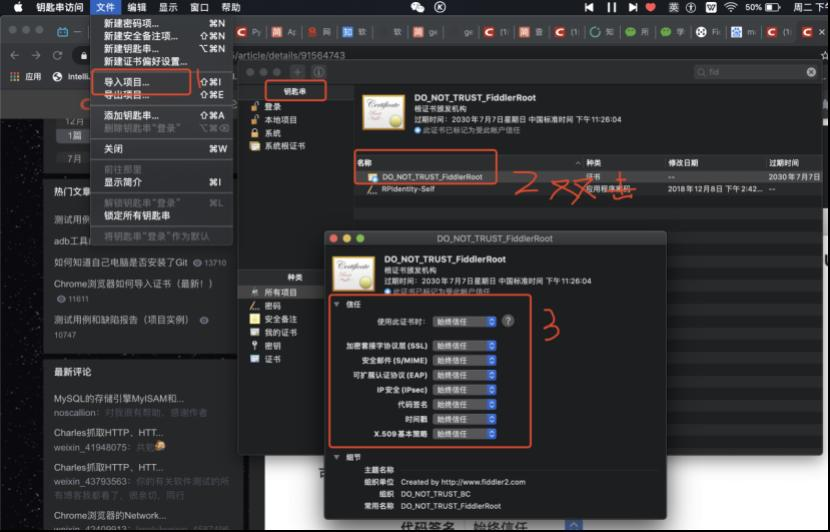Image resolution: width=830 pixels, height=532 pixels.
Task: Click the circled K menu bar icon
Action: (440, 7)
